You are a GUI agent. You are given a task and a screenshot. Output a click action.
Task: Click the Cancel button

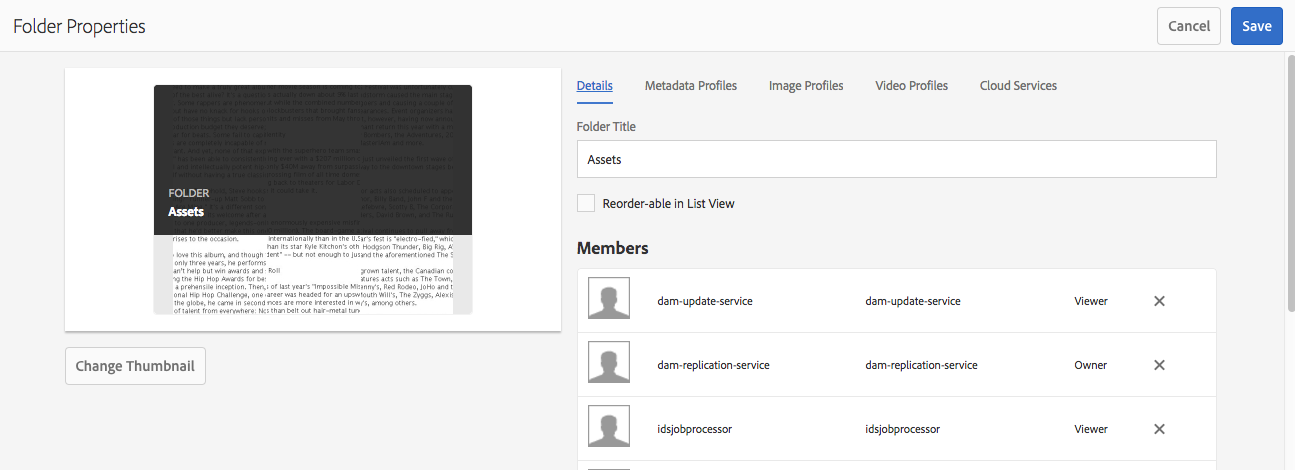[x=1189, y=26]
